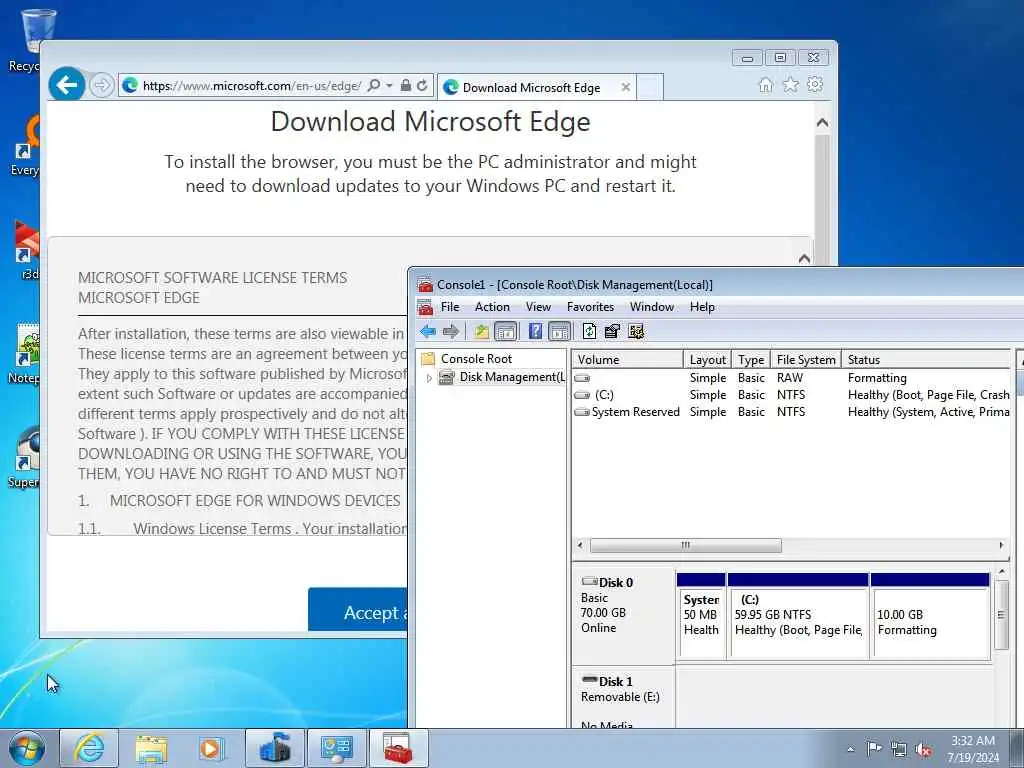
Task: Open IE favorites star
Action: 790,85
